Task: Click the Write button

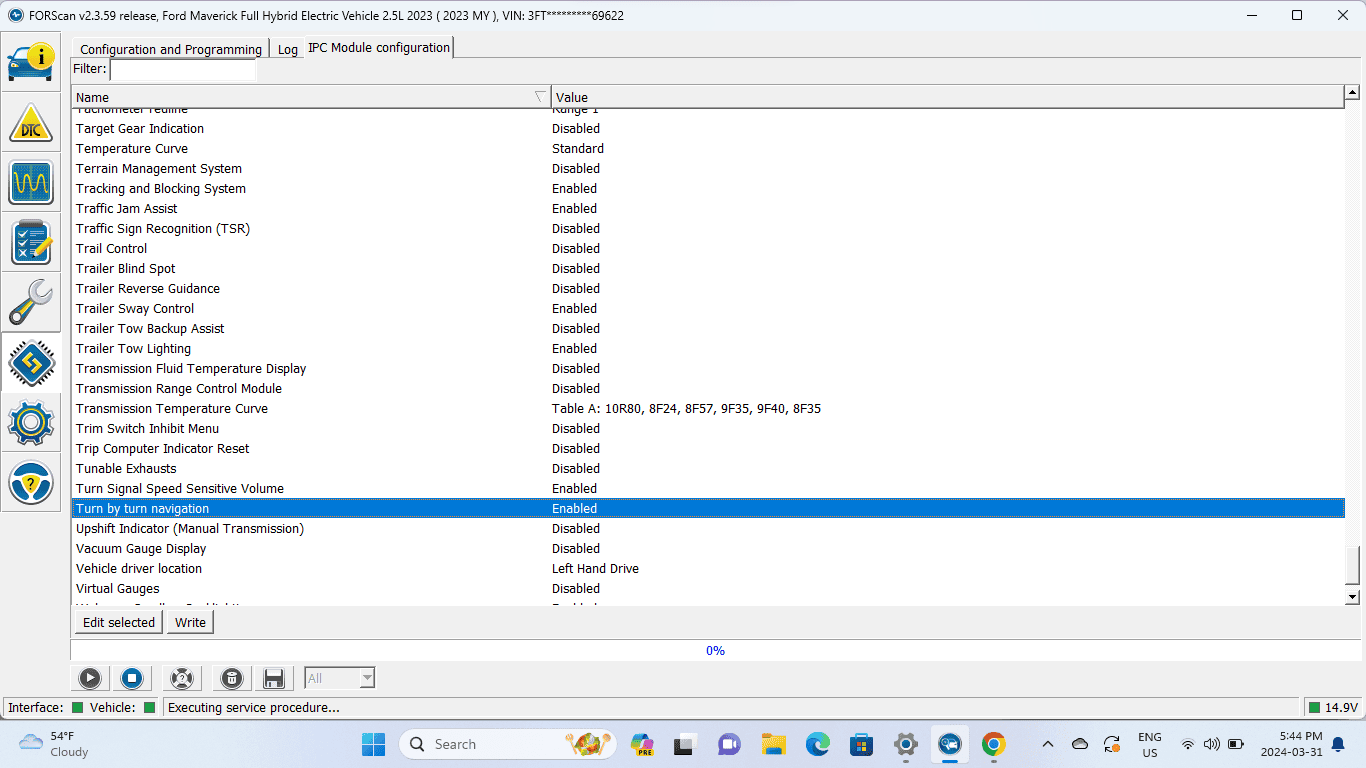Action: (190, 622)
